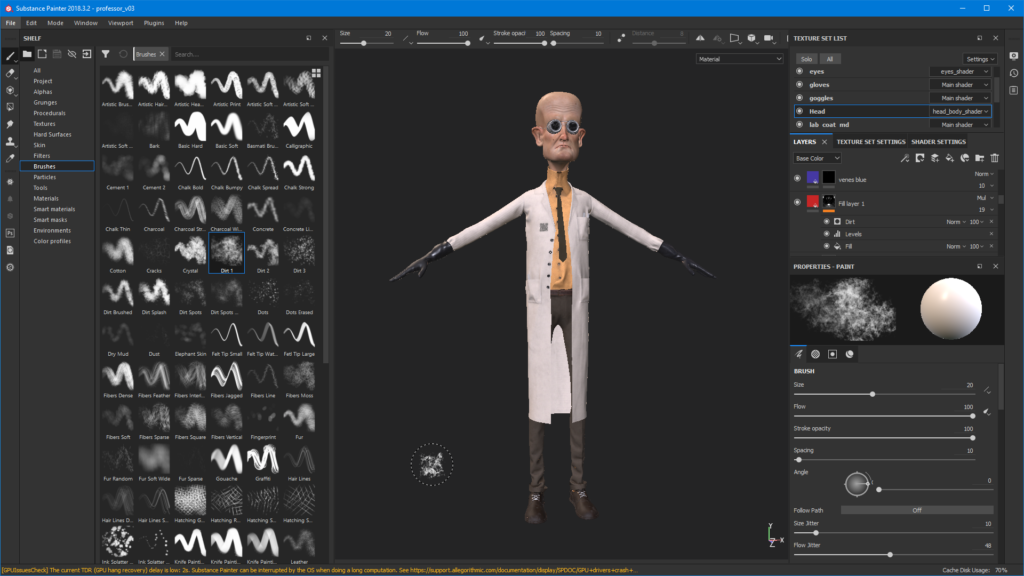
Task: Click the shelf filter funnel icon
Action: coord(106,54)
